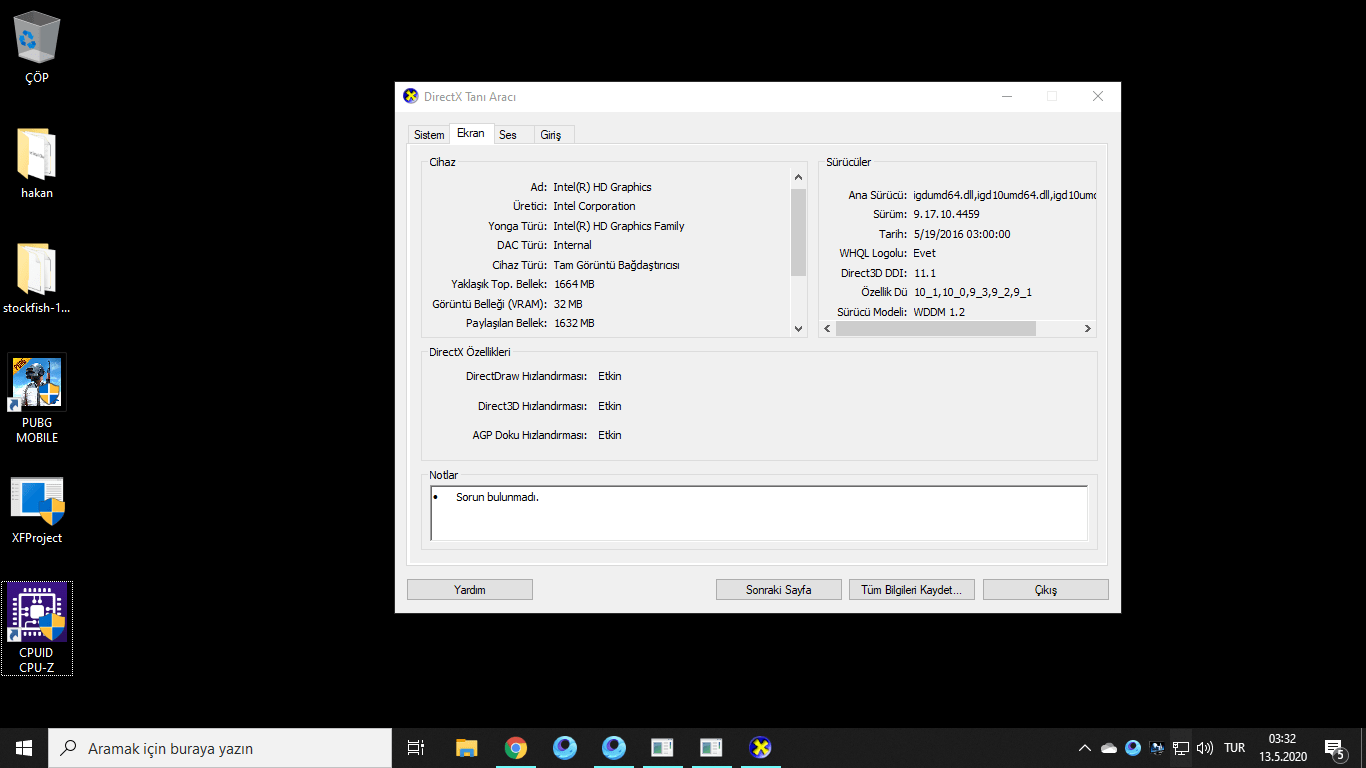Close the DirectX Tanı Aracı window
Viewport: 1366px width, 768px height.
click(x=1098, y=97)
